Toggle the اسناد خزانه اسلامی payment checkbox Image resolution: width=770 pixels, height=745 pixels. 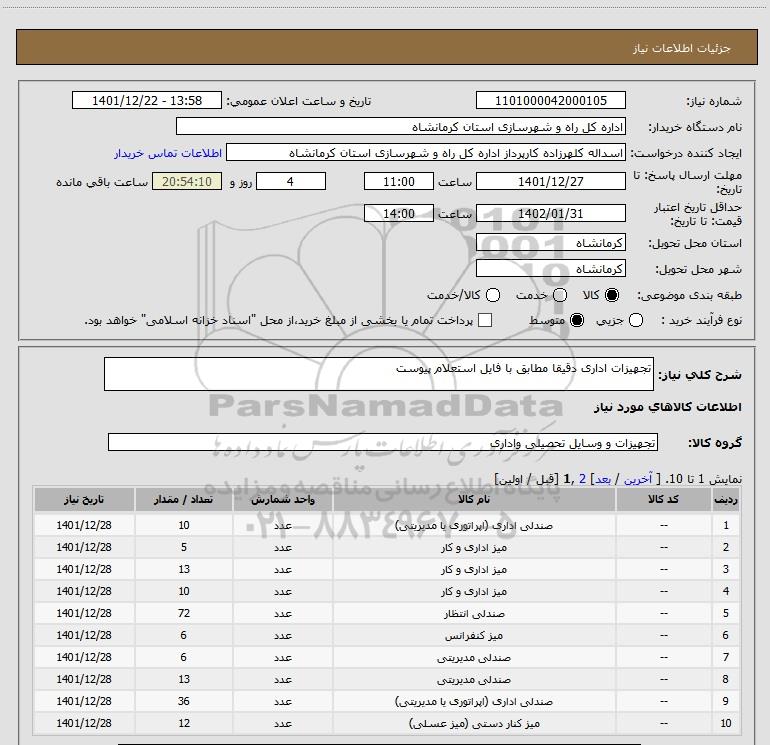click(485, 321)
